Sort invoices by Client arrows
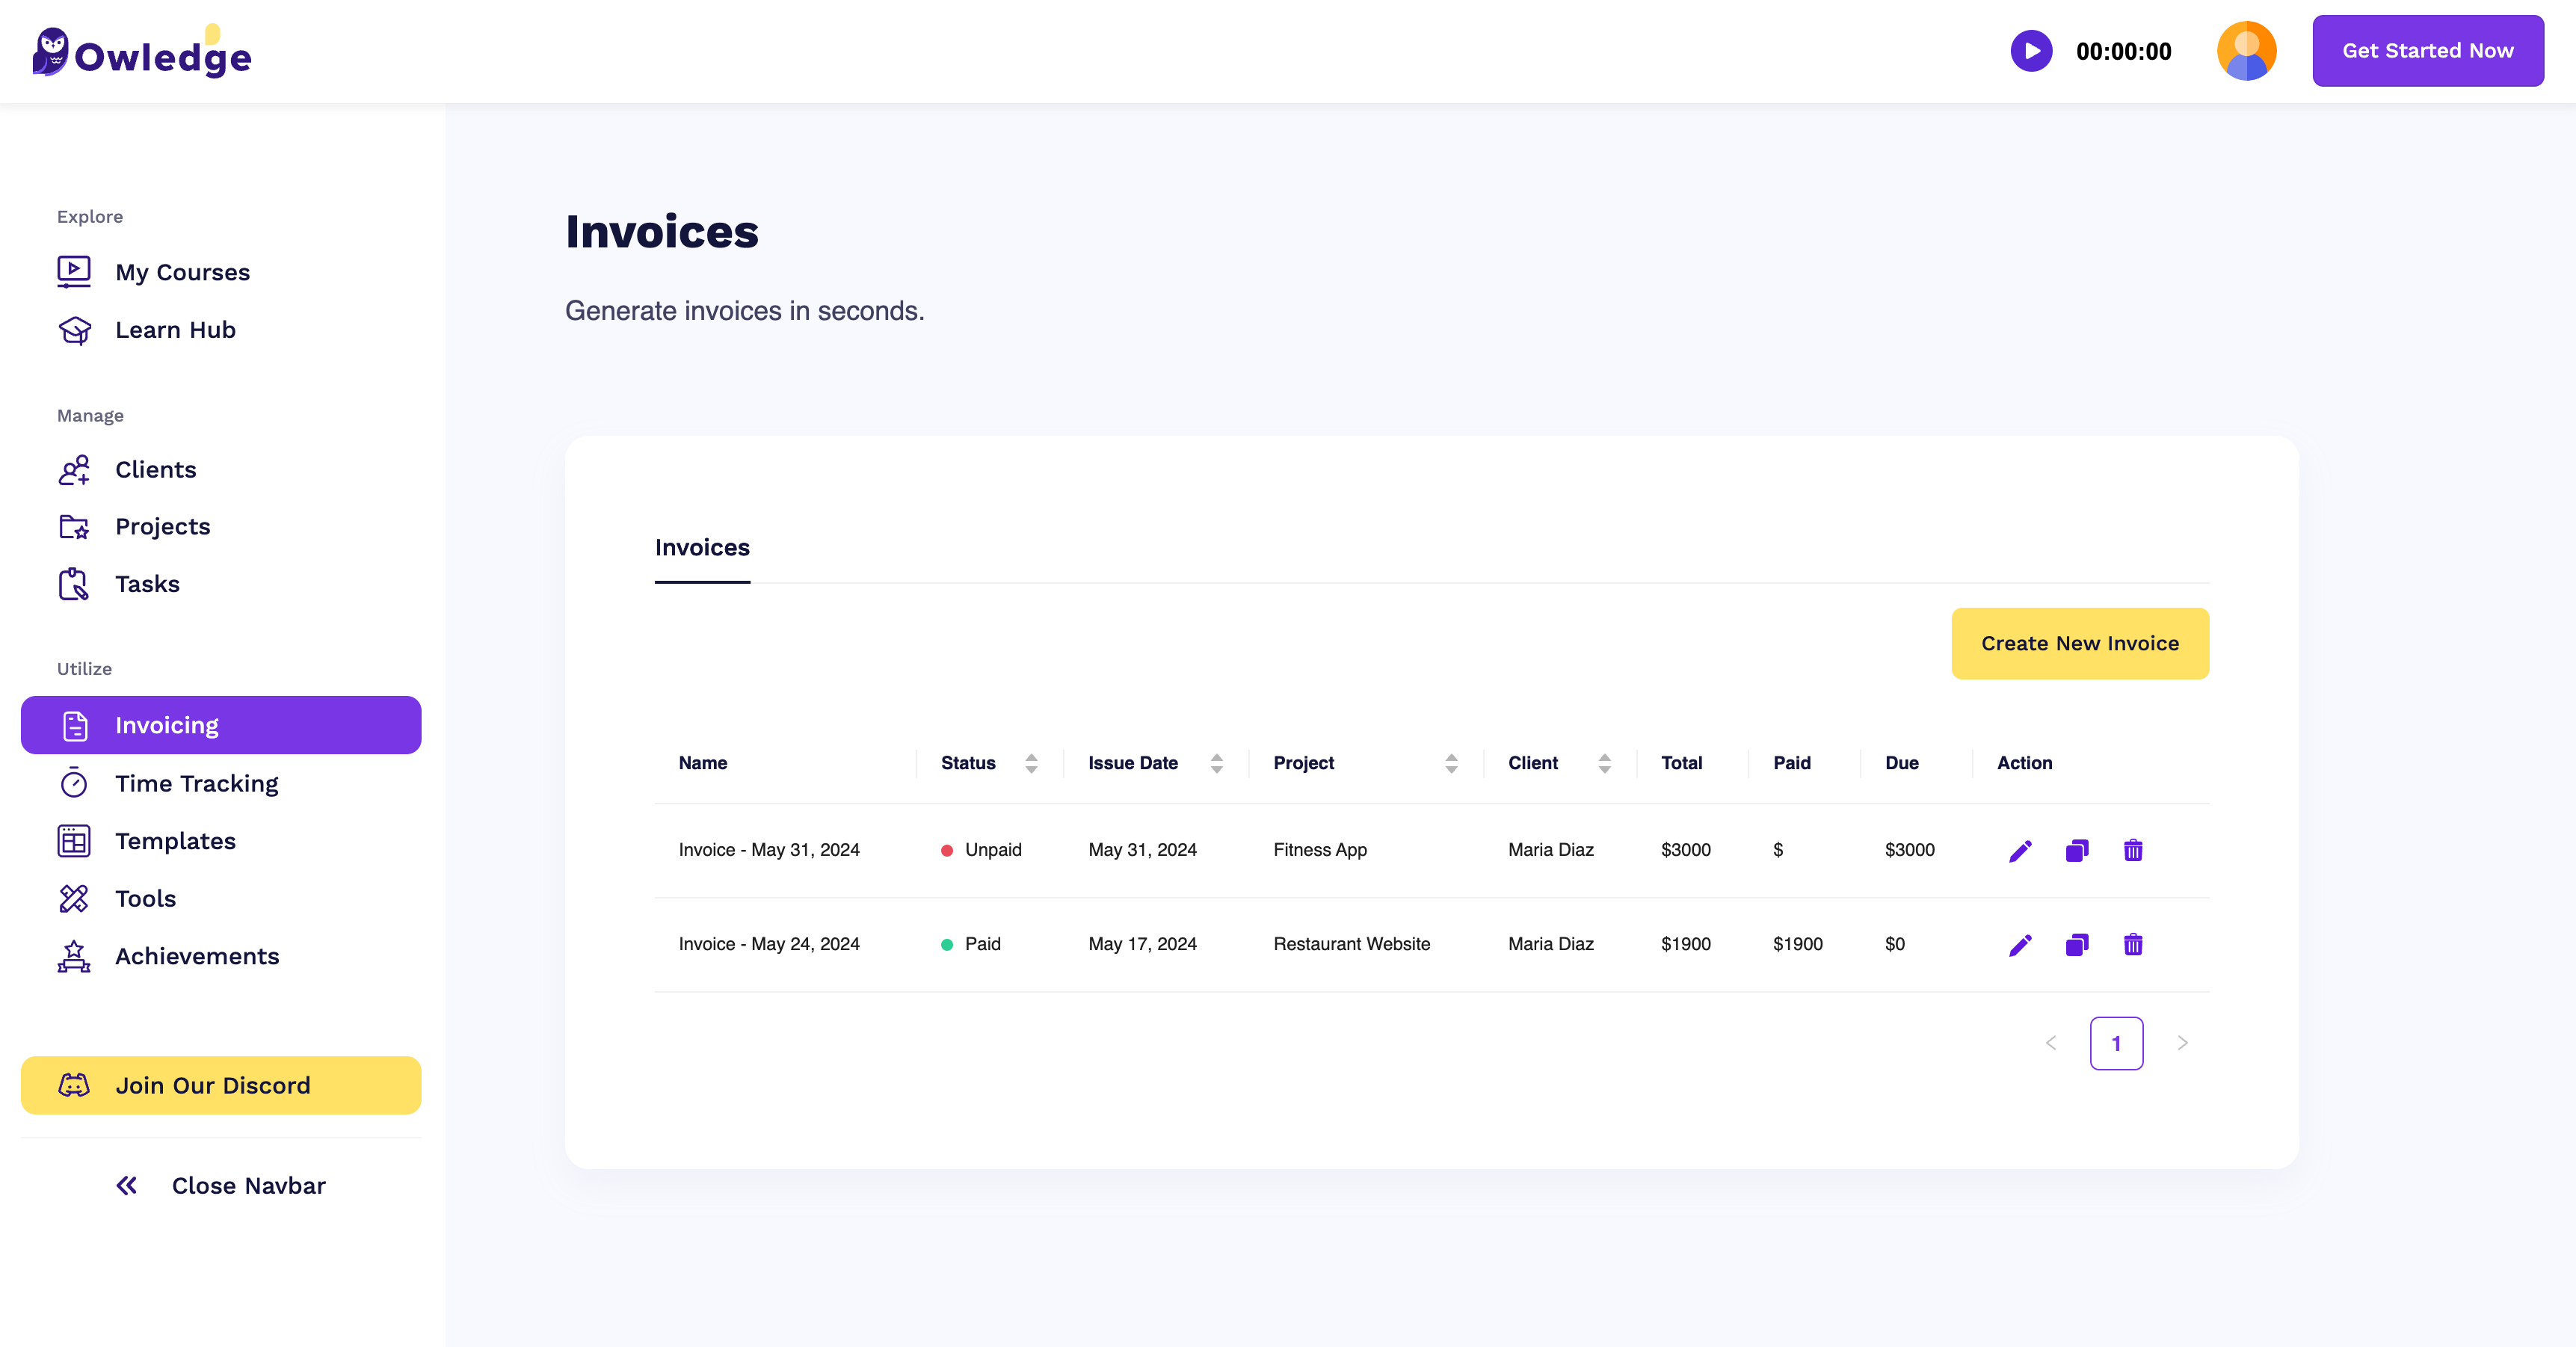2576x1347 pixels. tap(1604, 763)
